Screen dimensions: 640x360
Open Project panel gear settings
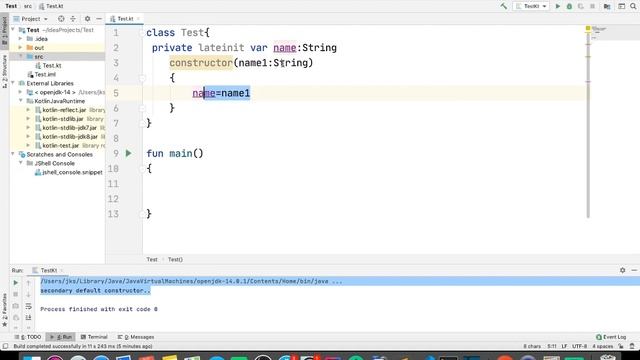click(x=87, y=19)
